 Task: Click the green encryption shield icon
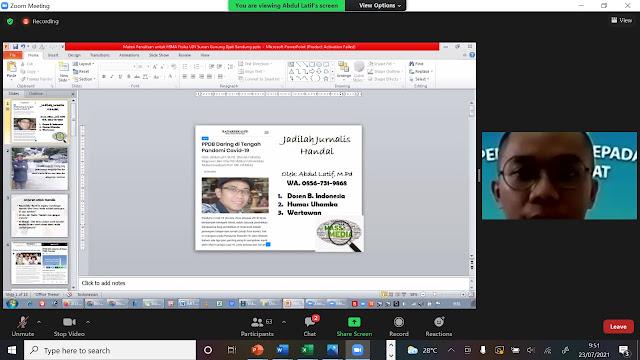click(x=10, y=21)
